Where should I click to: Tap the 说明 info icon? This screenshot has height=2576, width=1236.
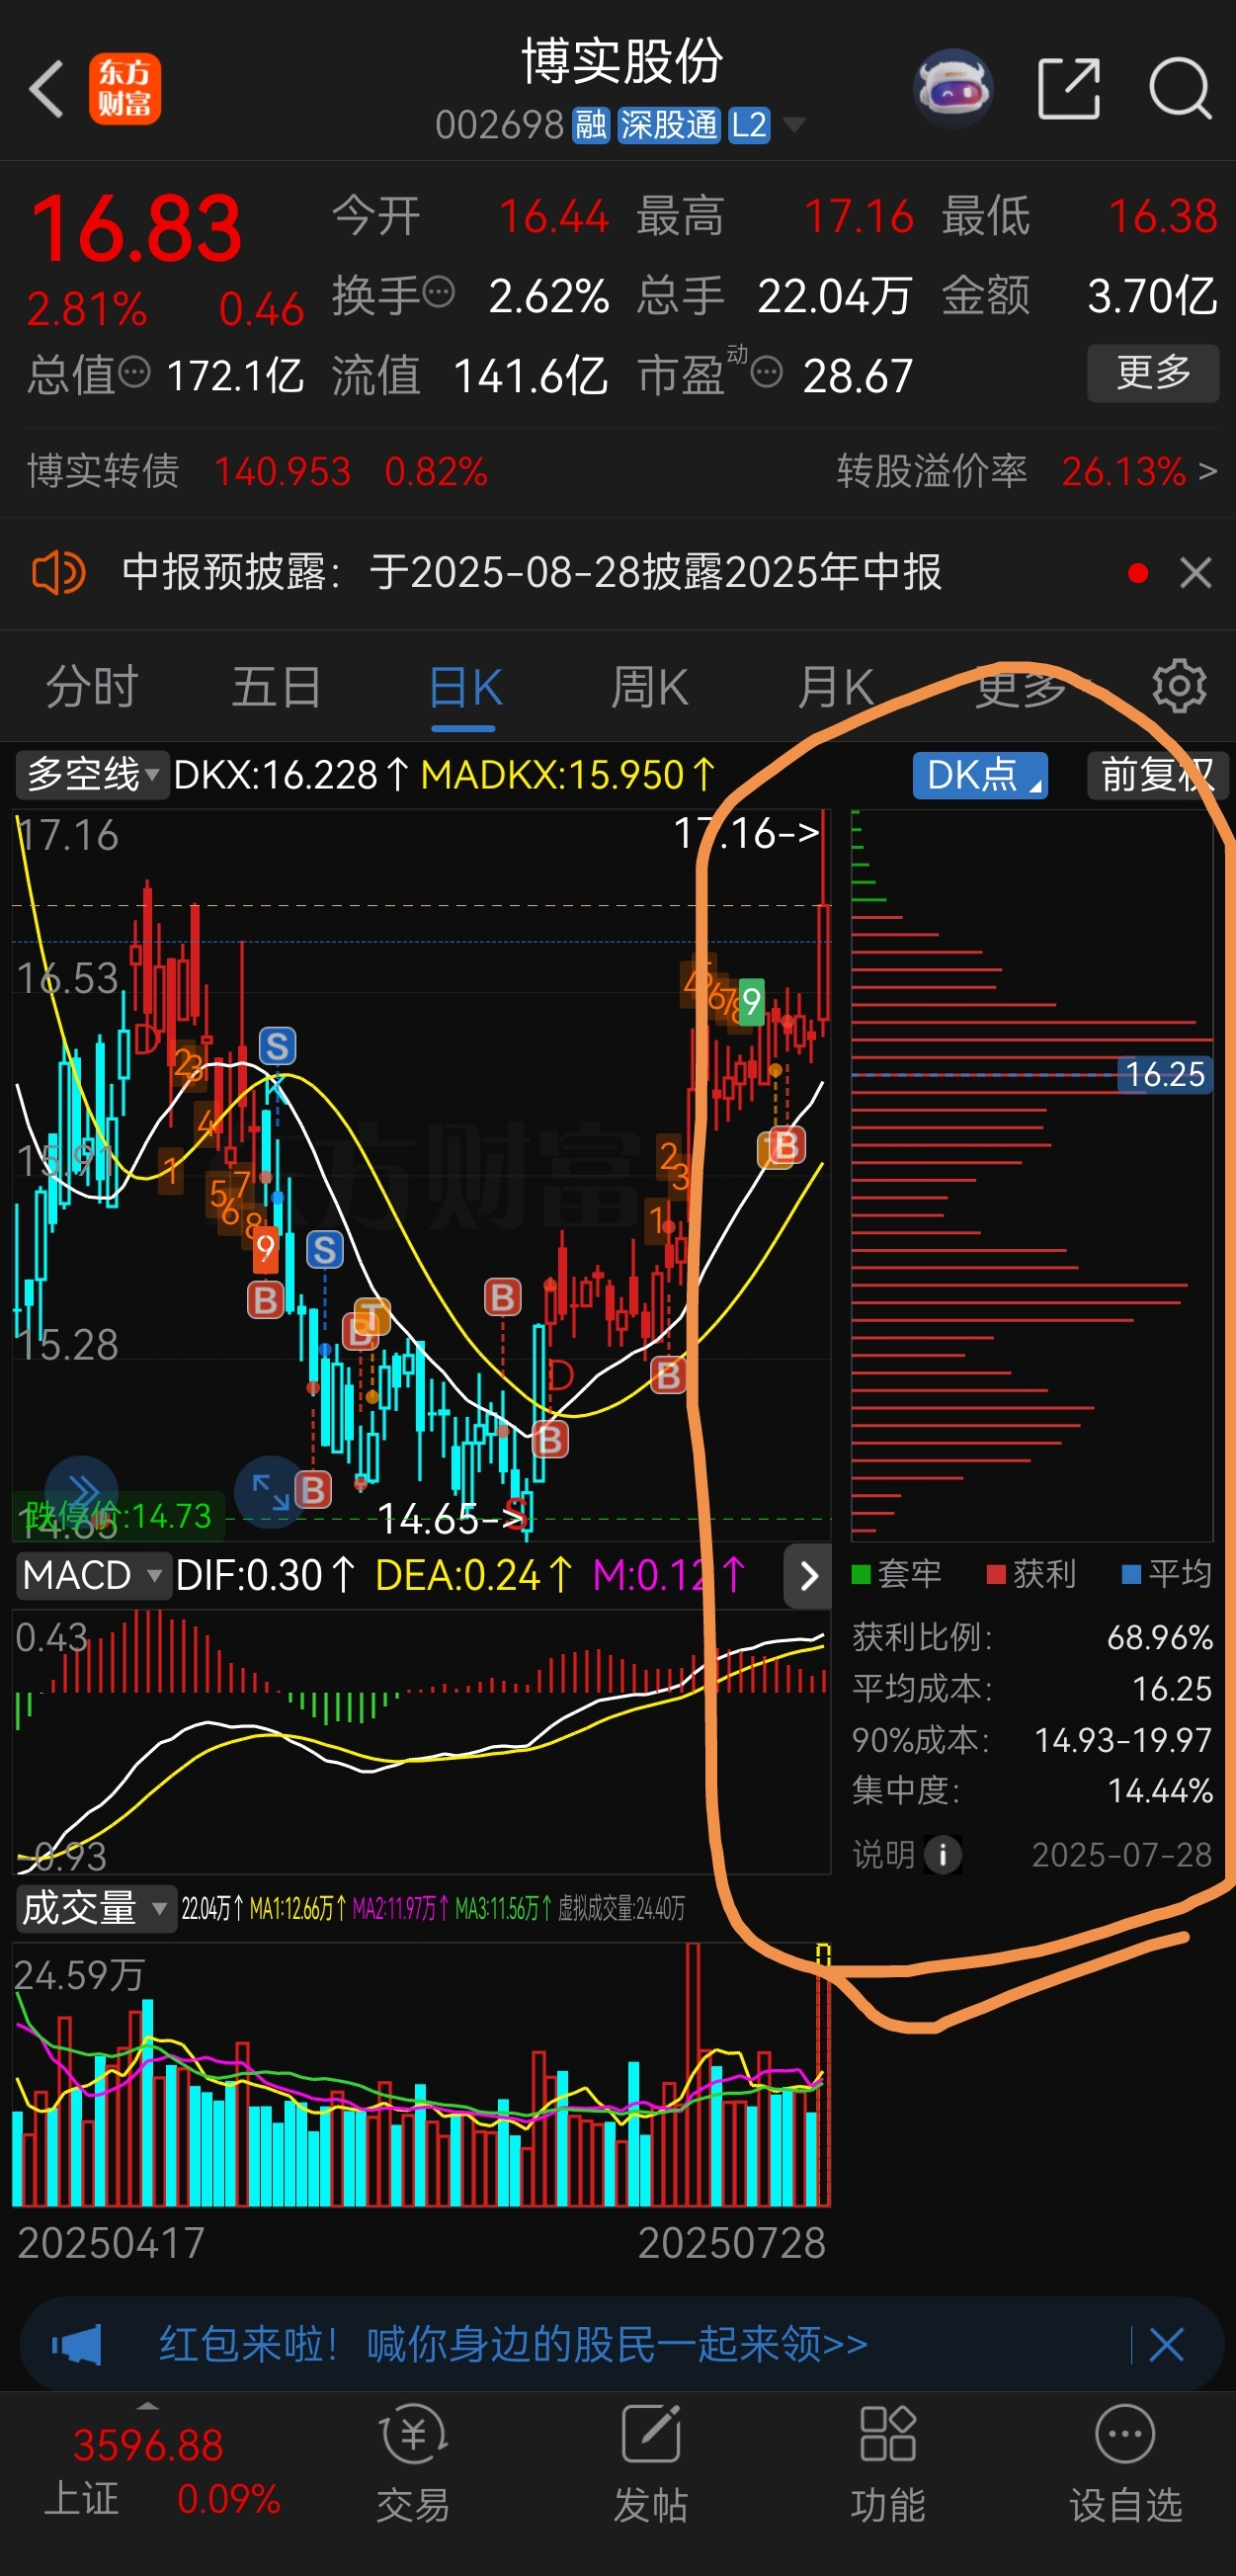point(943,1854)
